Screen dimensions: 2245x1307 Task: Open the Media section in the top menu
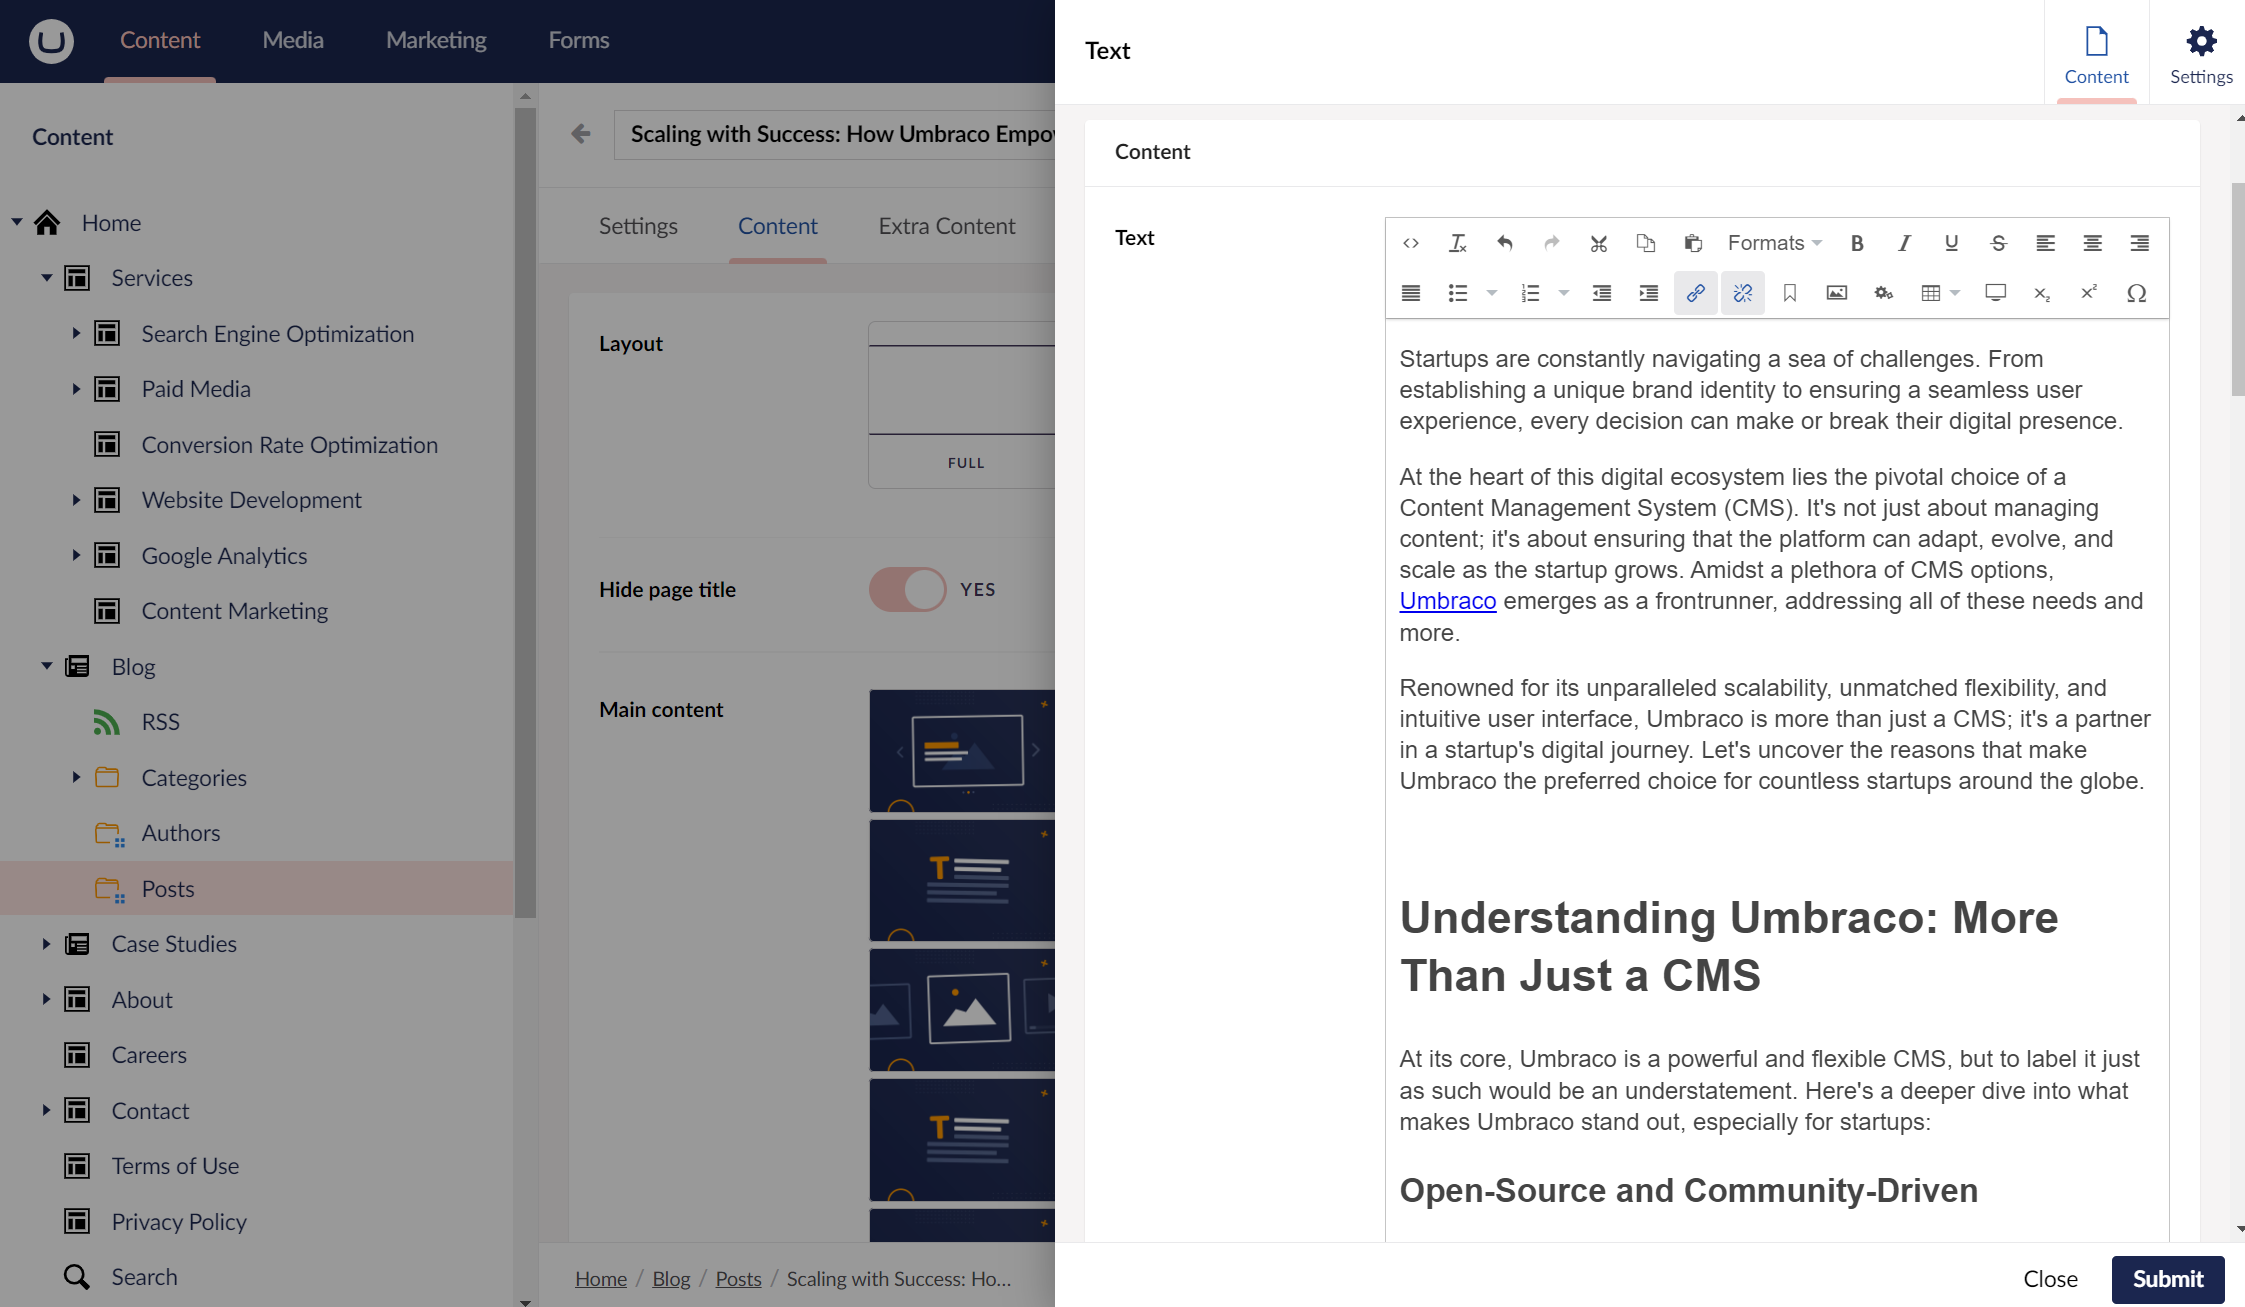(292, 40)
